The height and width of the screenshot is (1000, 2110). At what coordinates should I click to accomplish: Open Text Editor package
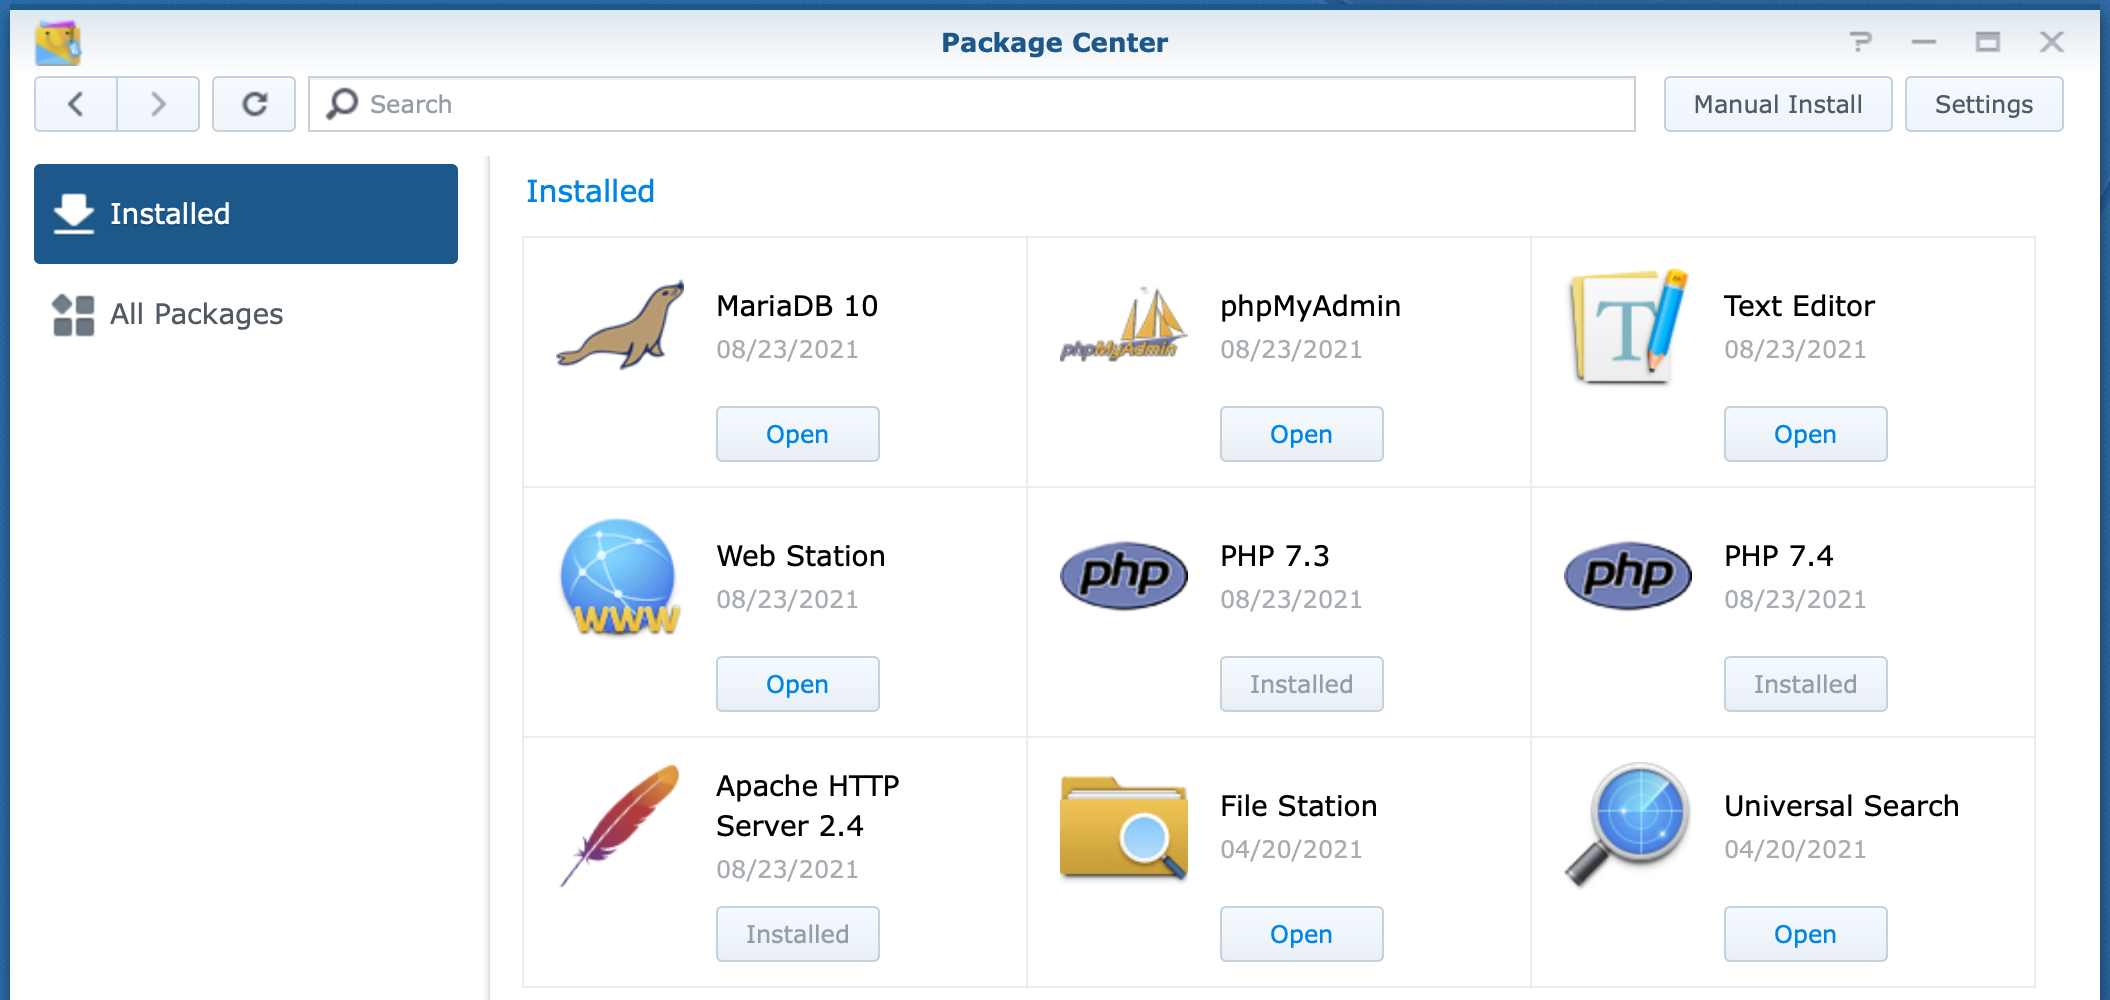click(1806, 434)
